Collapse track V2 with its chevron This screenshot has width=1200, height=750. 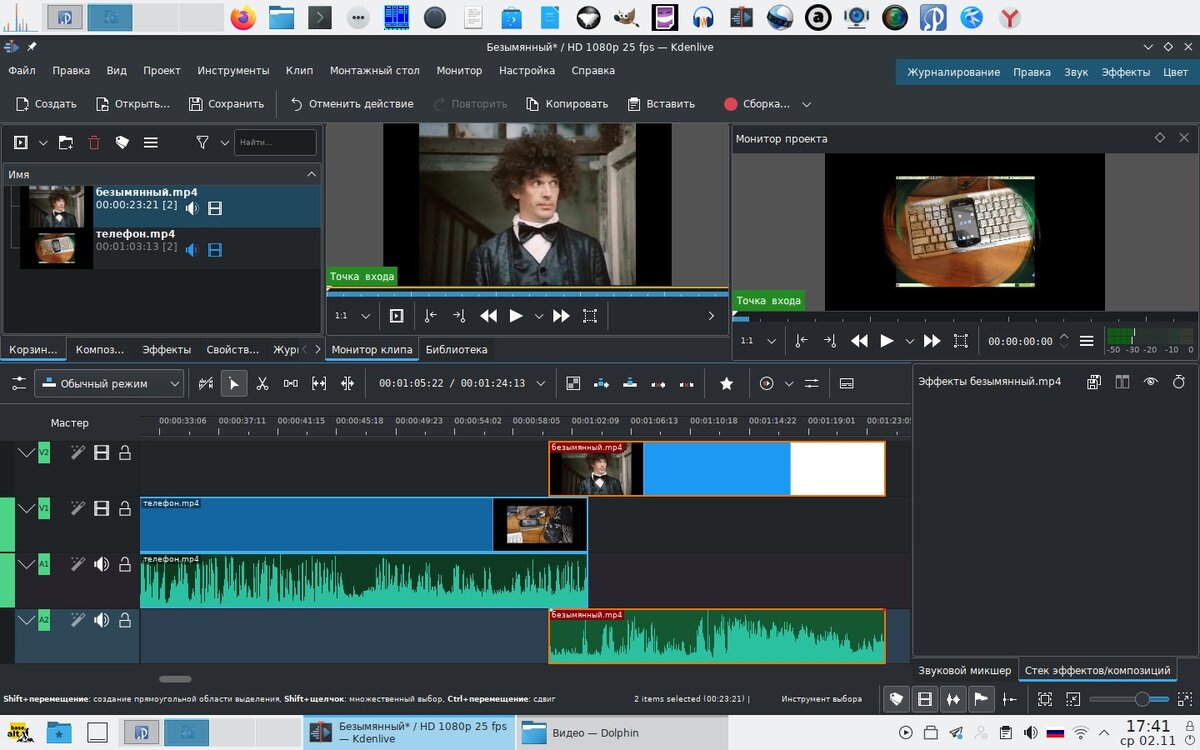(26, 453)
